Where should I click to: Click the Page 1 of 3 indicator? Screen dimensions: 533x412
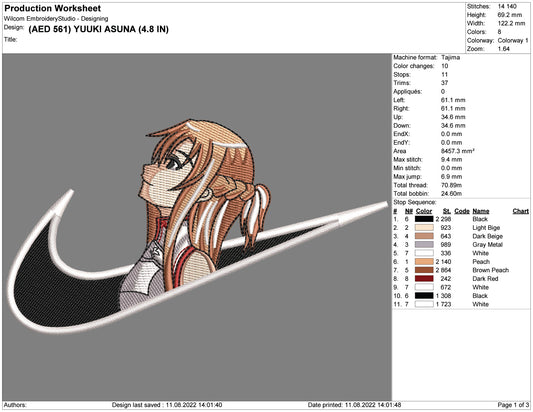click(x=513, y=405)
